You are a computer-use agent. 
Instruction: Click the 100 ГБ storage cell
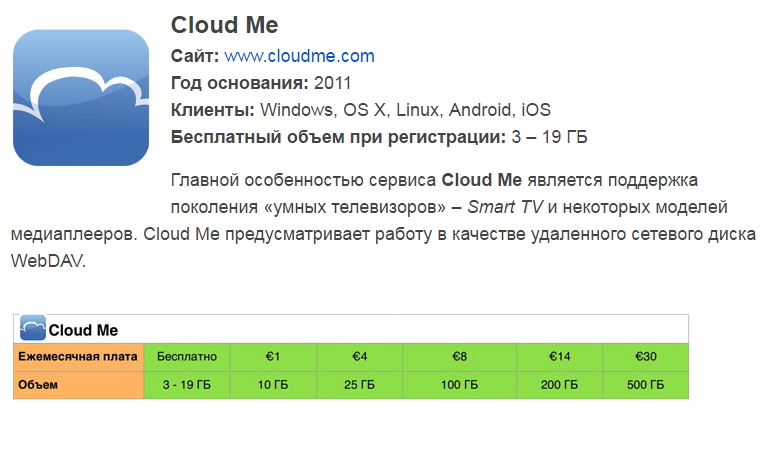(459, 385)
